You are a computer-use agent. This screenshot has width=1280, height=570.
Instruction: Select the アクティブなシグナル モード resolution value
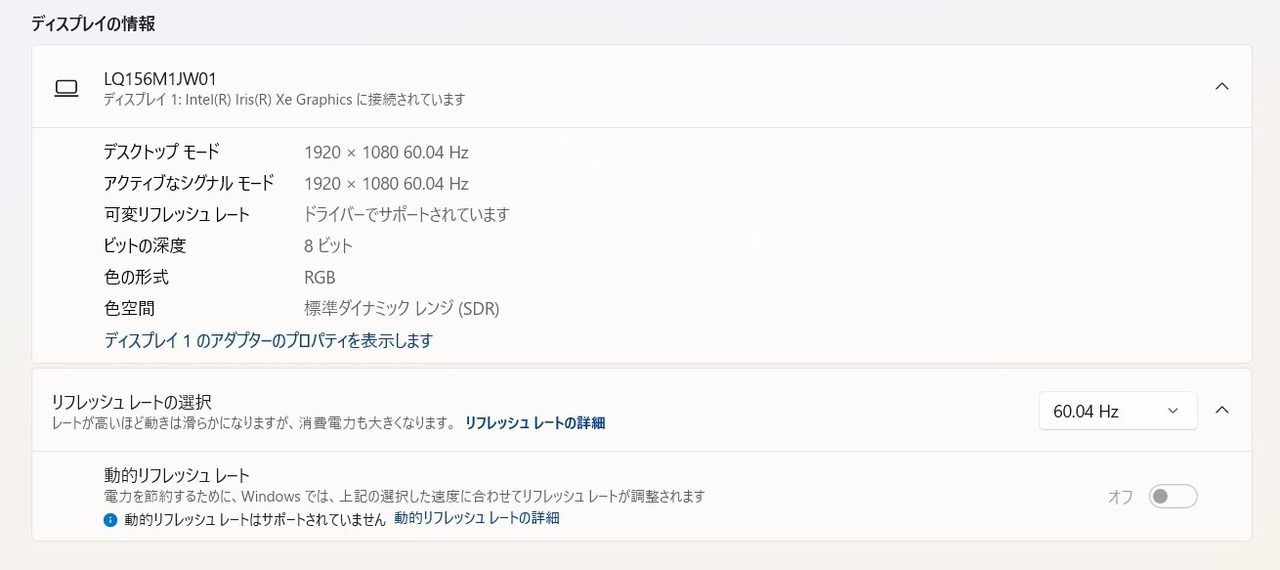point(386,184)
